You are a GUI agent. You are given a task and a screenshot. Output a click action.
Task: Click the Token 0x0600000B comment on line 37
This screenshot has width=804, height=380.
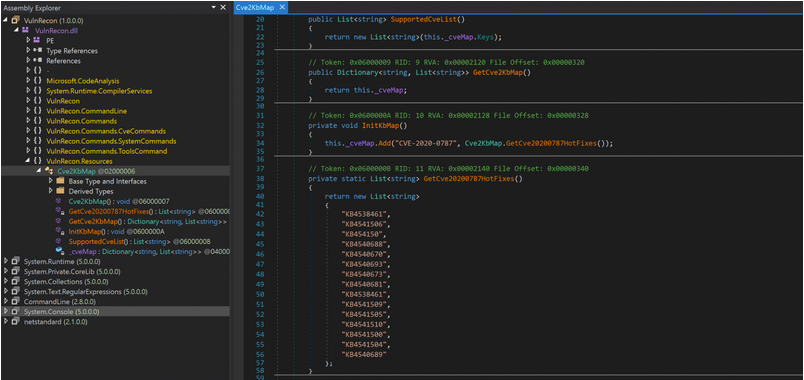pyautogui.click(x=448, y=168)
